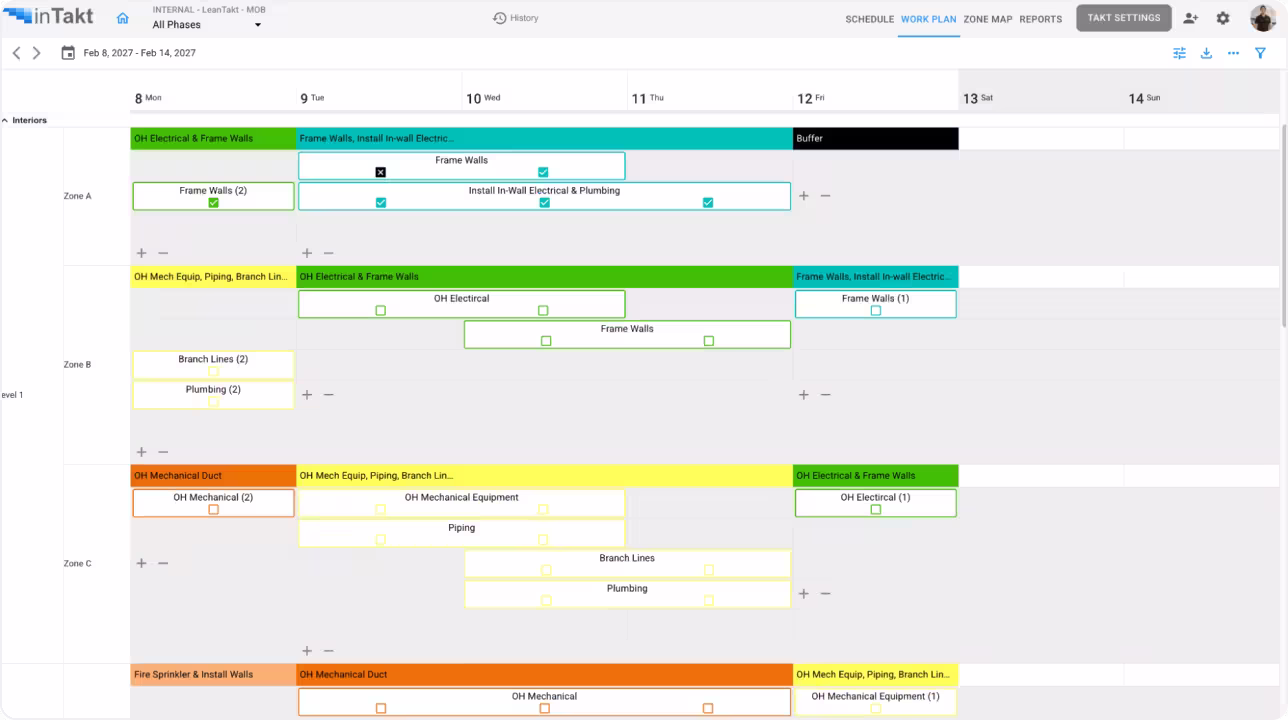Select the Fire Sprinkler & Install Walls bar
Viewport: 1288px width, 720px height.
pos(213,675)
